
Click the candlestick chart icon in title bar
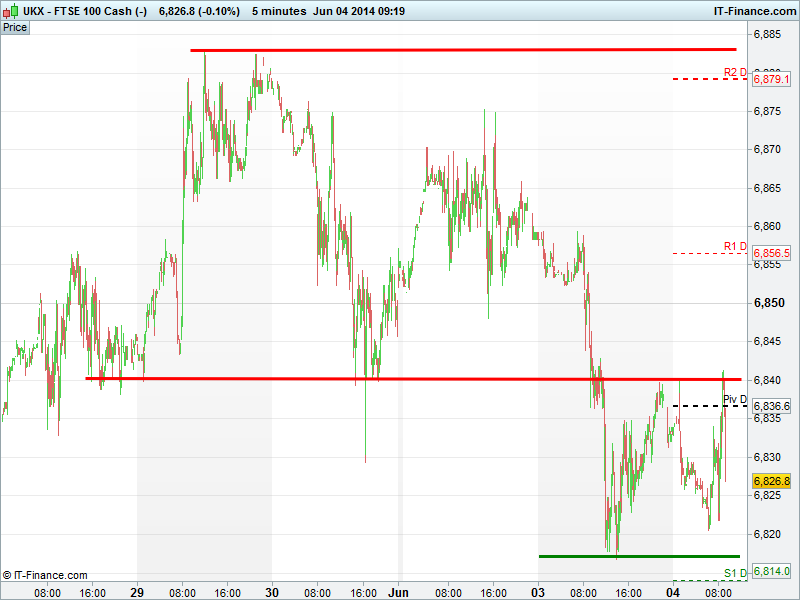click(9, 10)
